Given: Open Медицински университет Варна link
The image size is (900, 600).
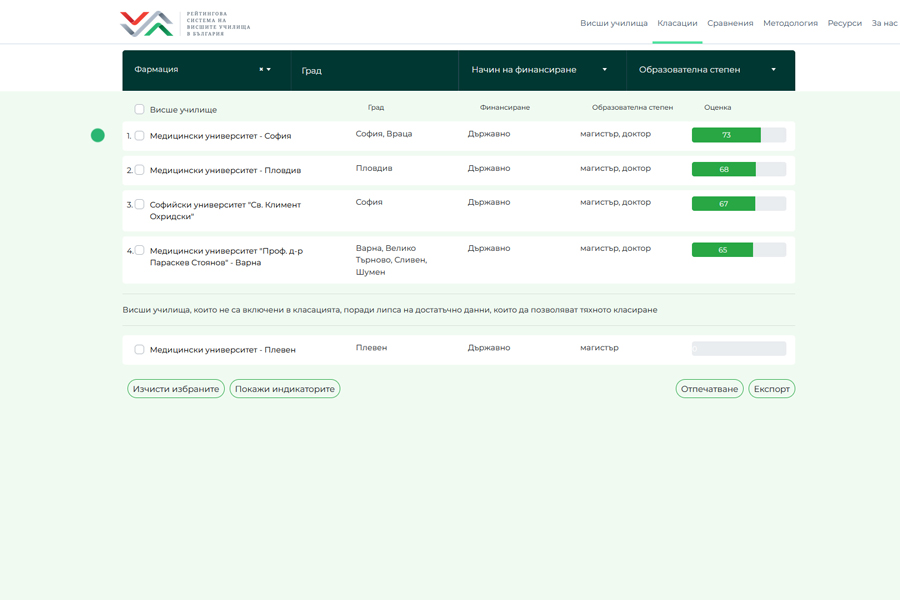Looking at the screenshot, I should tap(226, 257).
